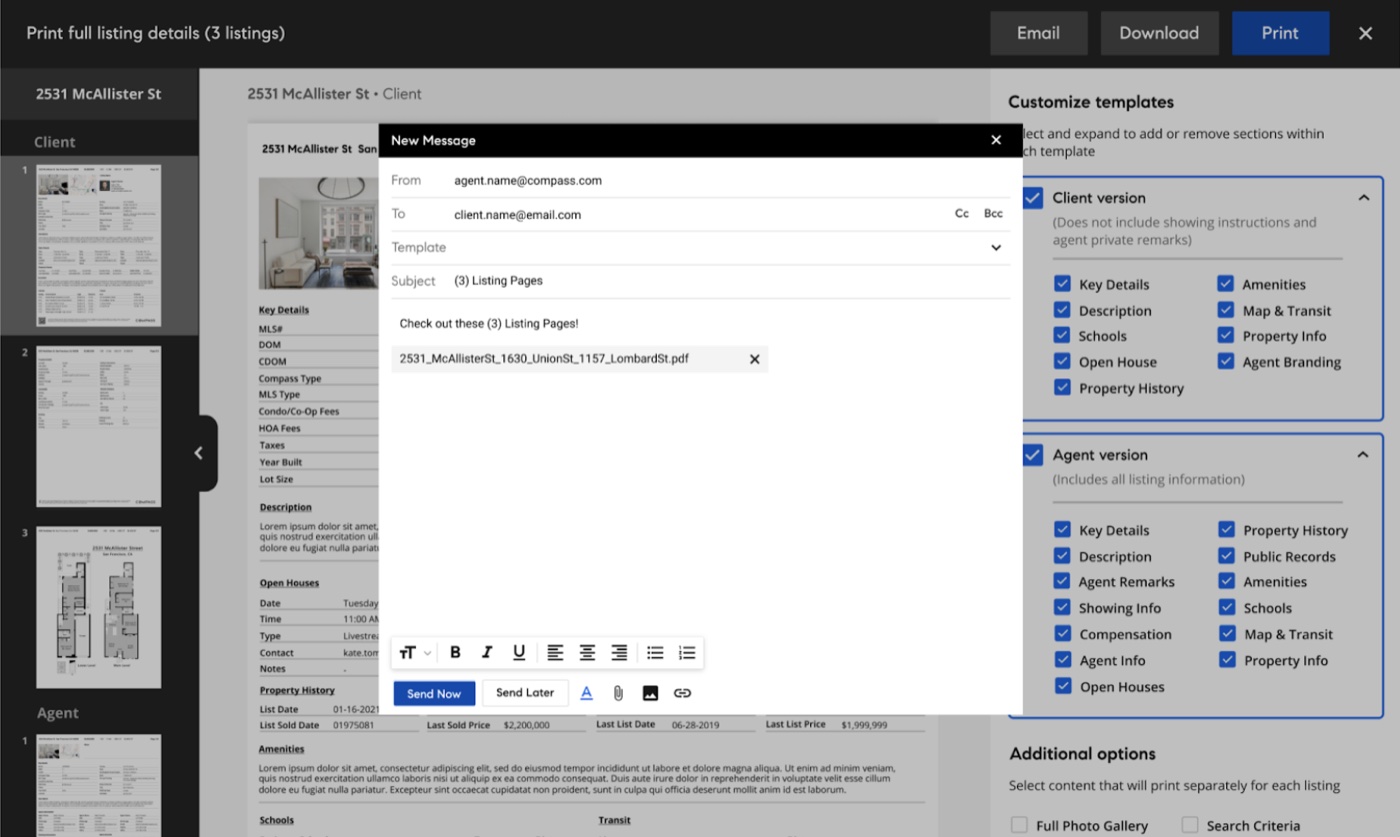Uncheck Public Records checkbox
This screenshot has width=1400, height=837.
coord(1225,556)
